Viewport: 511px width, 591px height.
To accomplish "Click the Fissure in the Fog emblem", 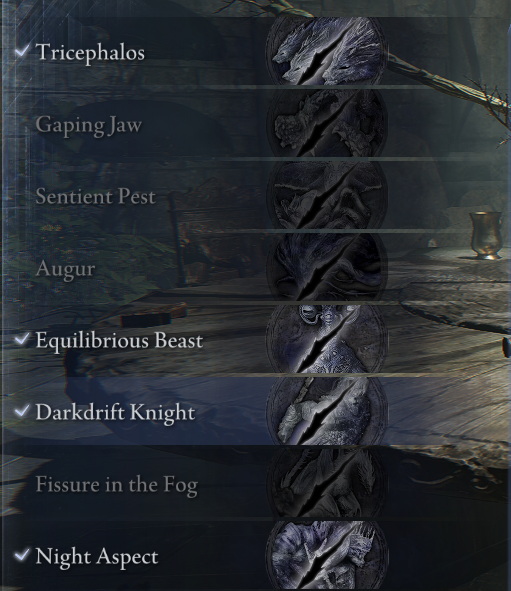I will click(x=326, y=483).
